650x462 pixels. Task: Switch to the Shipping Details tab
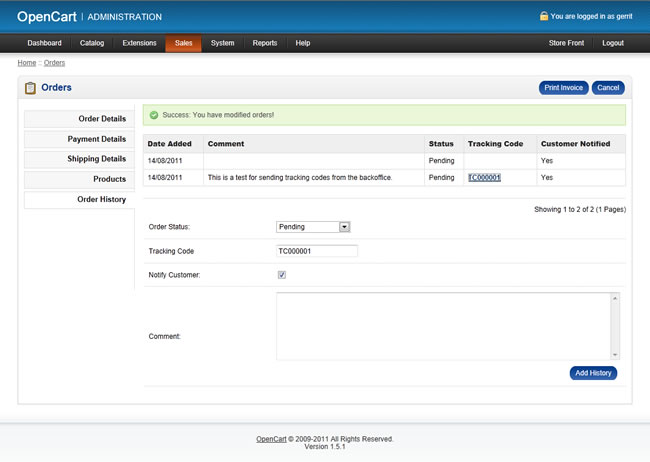[79, 159]
